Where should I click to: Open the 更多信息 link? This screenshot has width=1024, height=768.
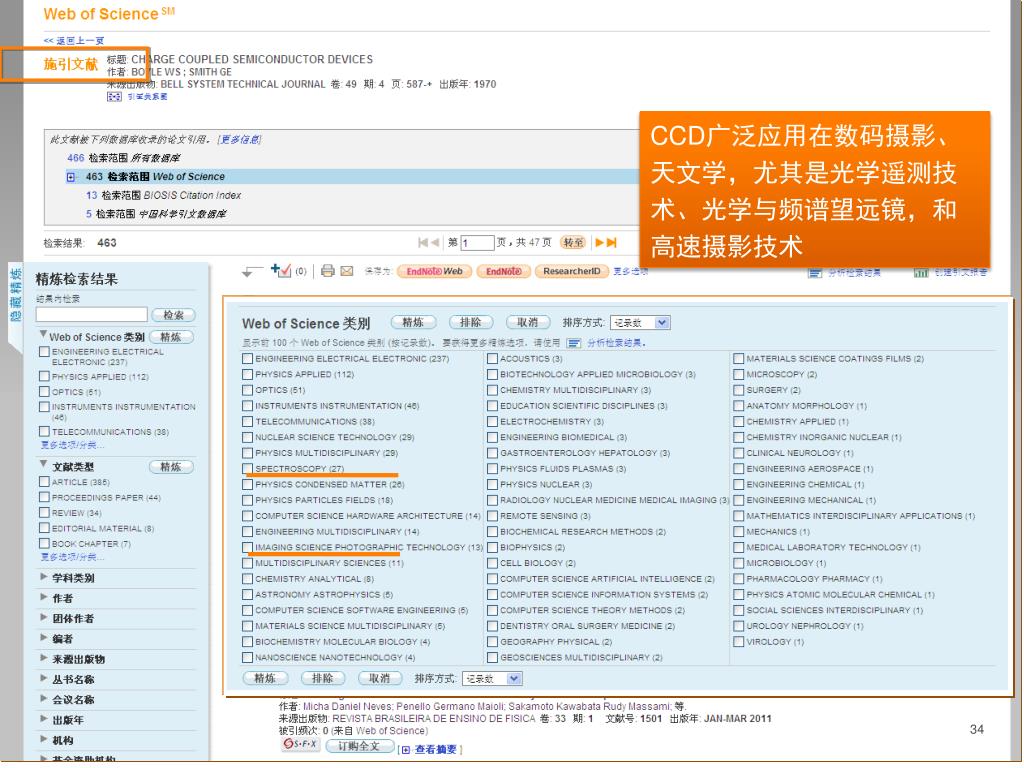coord(240,140)
